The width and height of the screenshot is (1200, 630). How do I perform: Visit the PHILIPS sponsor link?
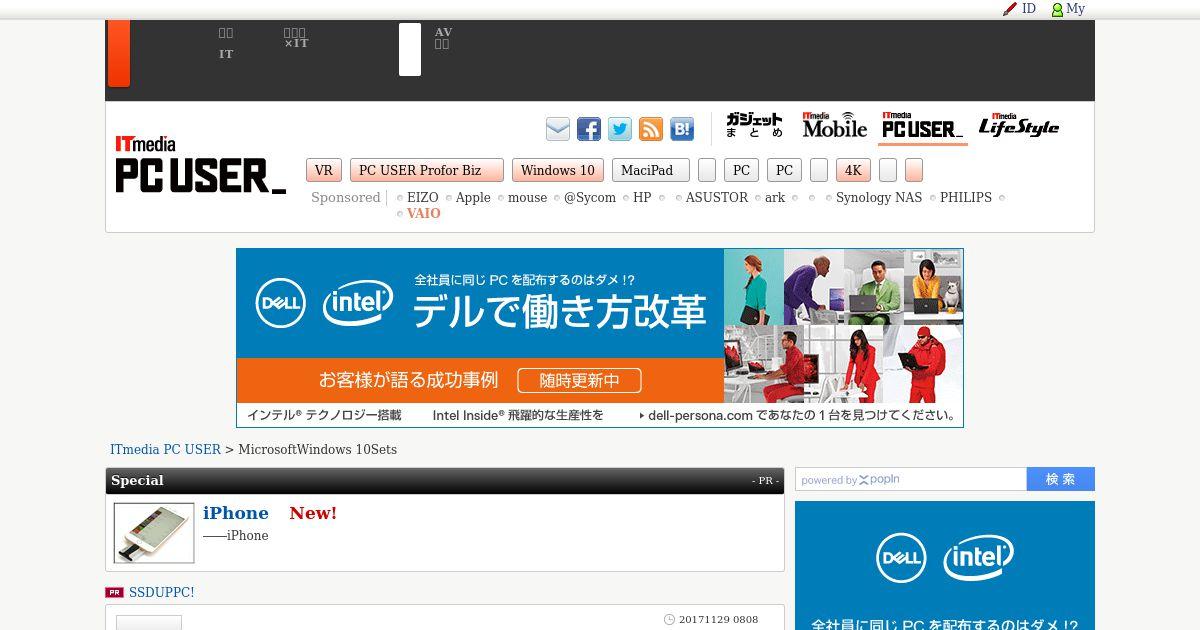(x=966, y=198)
